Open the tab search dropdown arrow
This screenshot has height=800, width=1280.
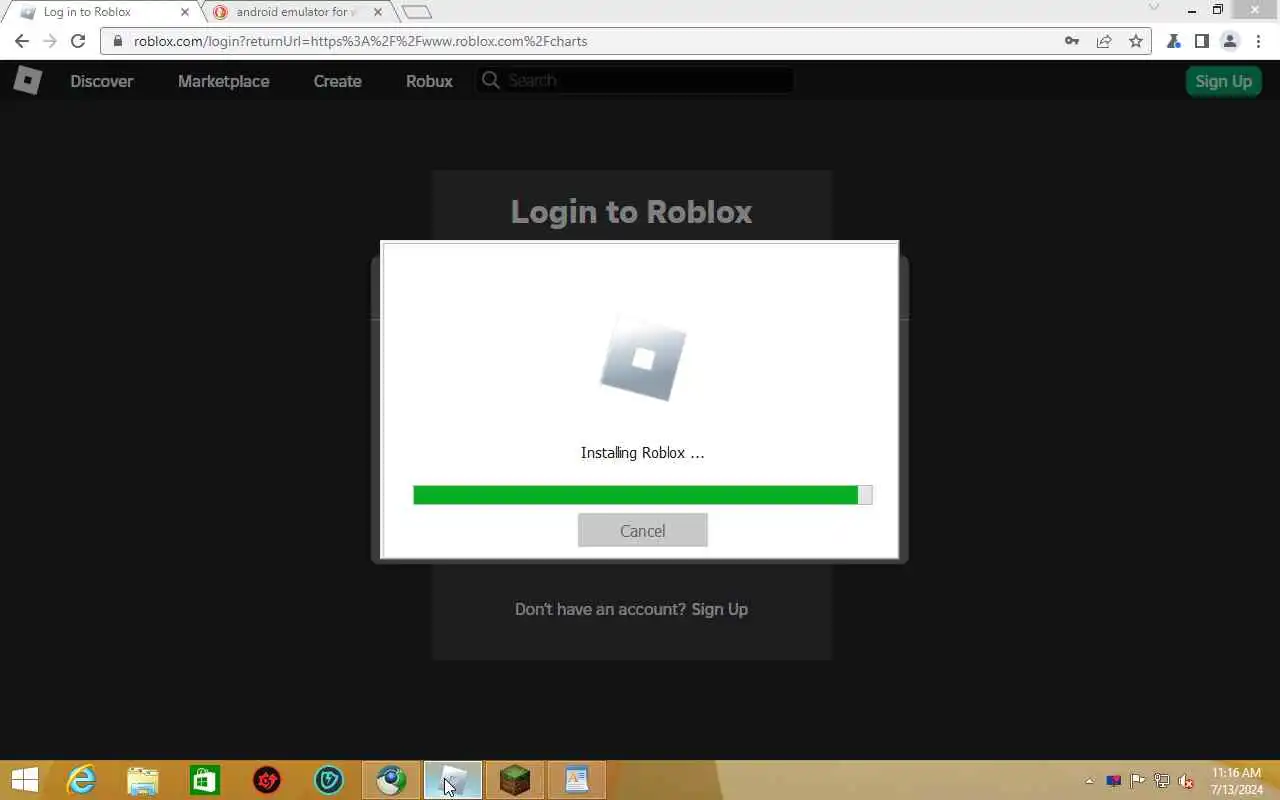coord(1154,8)
